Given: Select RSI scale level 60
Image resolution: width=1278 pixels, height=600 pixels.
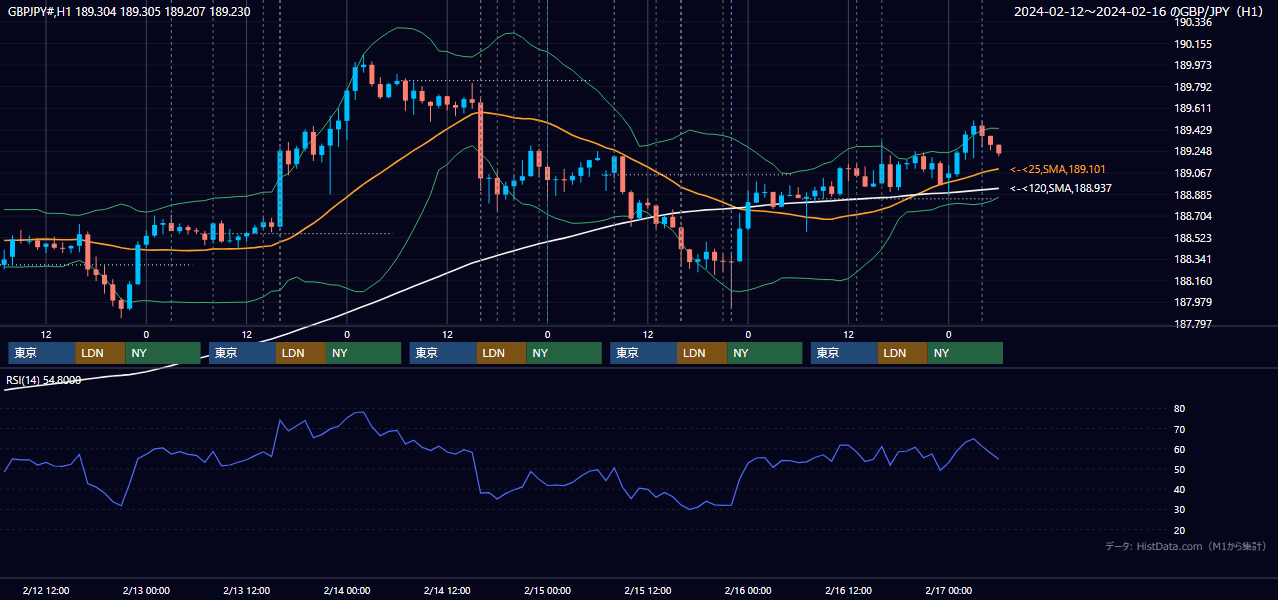Looking at the screenshot, I should coord(1180,449).
